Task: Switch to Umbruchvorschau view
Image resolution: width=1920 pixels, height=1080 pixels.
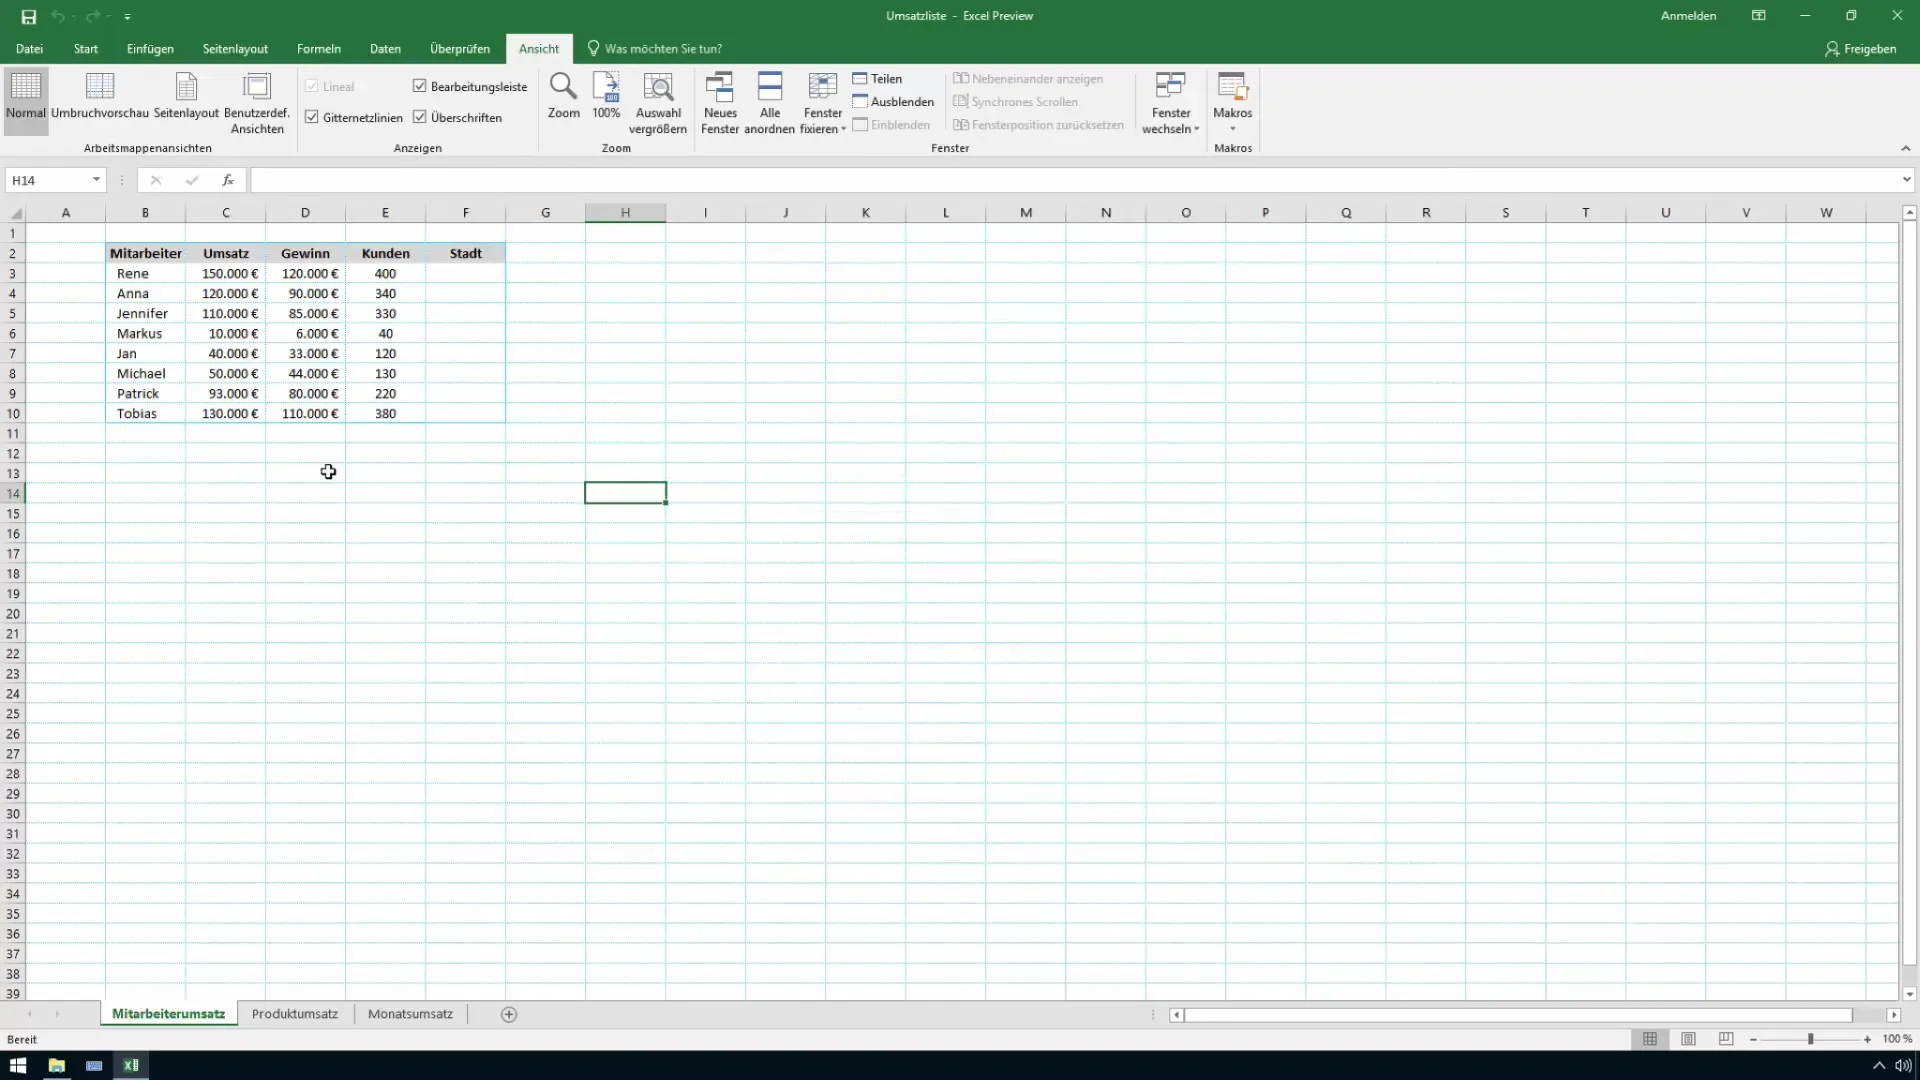Action: click(100, 96)
